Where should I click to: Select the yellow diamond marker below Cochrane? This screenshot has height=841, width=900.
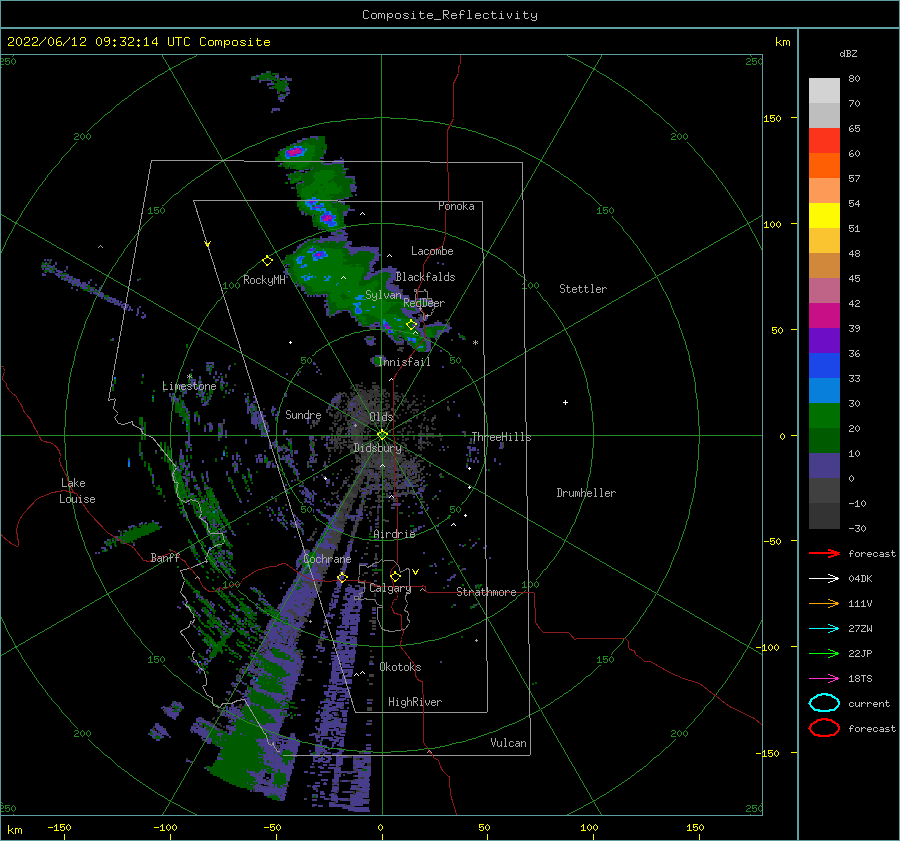click(342, 577)
